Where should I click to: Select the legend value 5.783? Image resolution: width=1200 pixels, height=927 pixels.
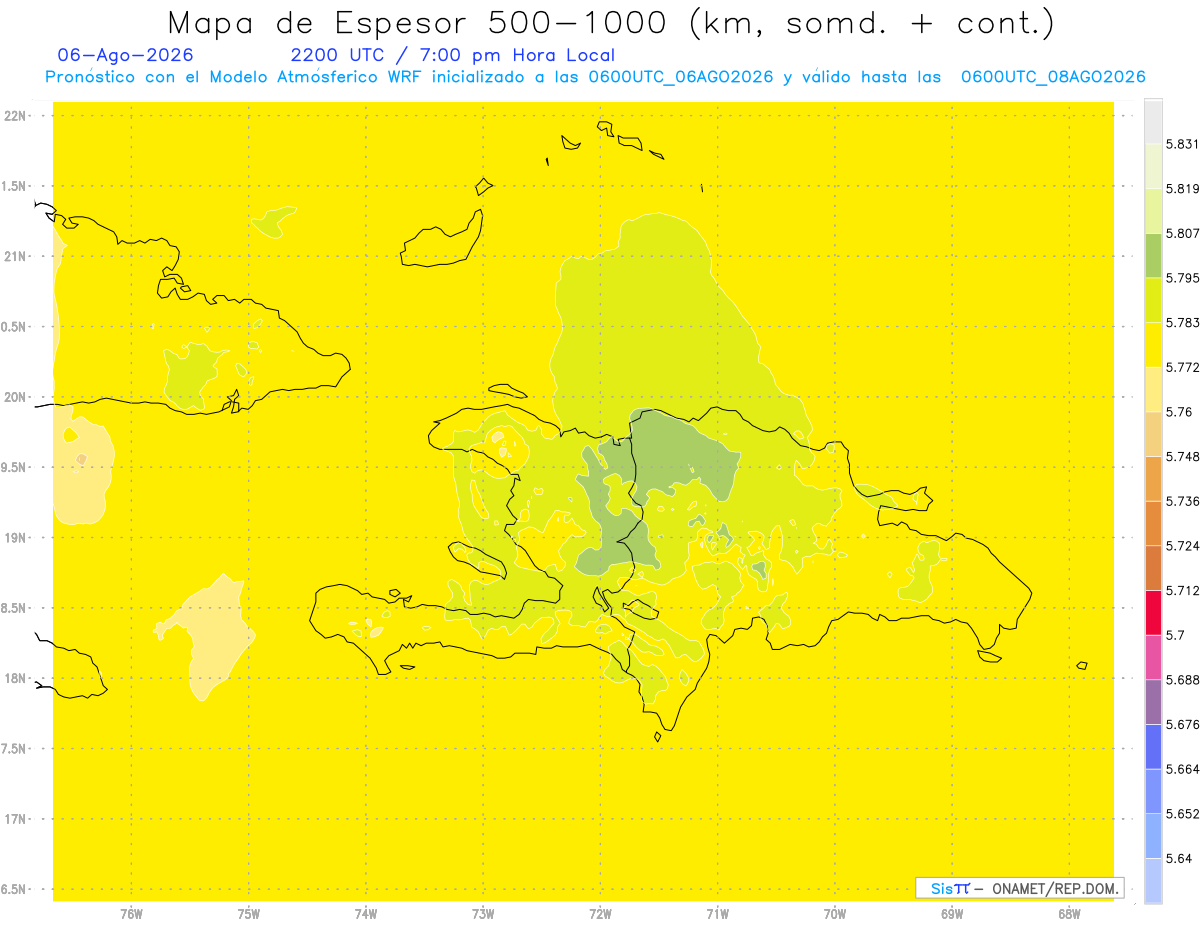[1182, 323]
